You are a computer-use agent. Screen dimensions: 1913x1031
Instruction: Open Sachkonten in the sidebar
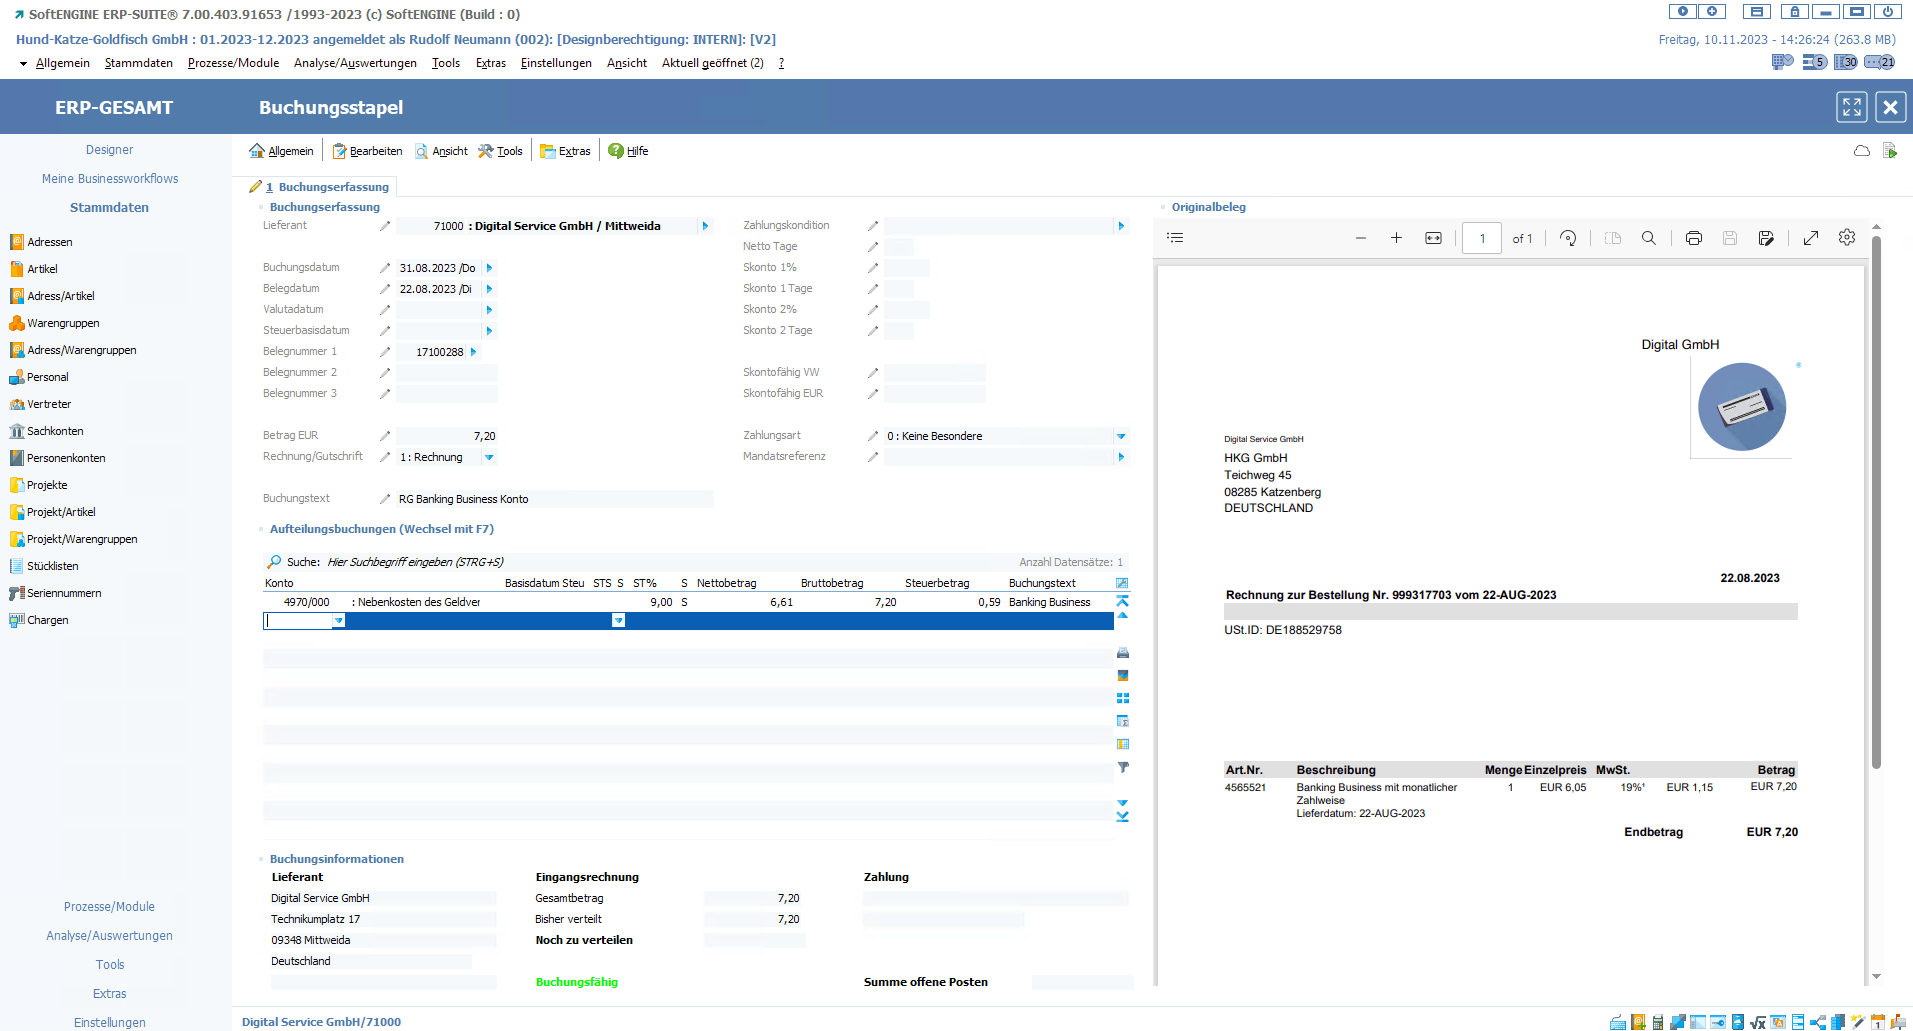point(55,431)
